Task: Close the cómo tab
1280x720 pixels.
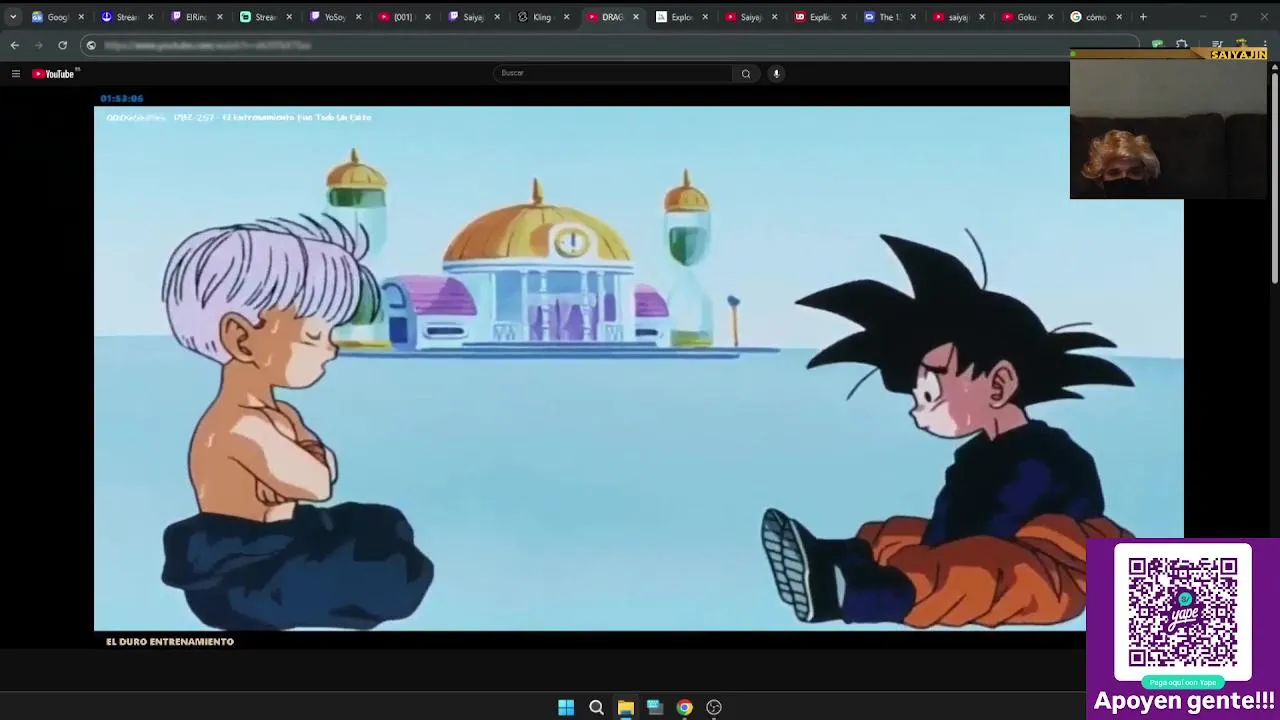Action: tap(1119, 17)
